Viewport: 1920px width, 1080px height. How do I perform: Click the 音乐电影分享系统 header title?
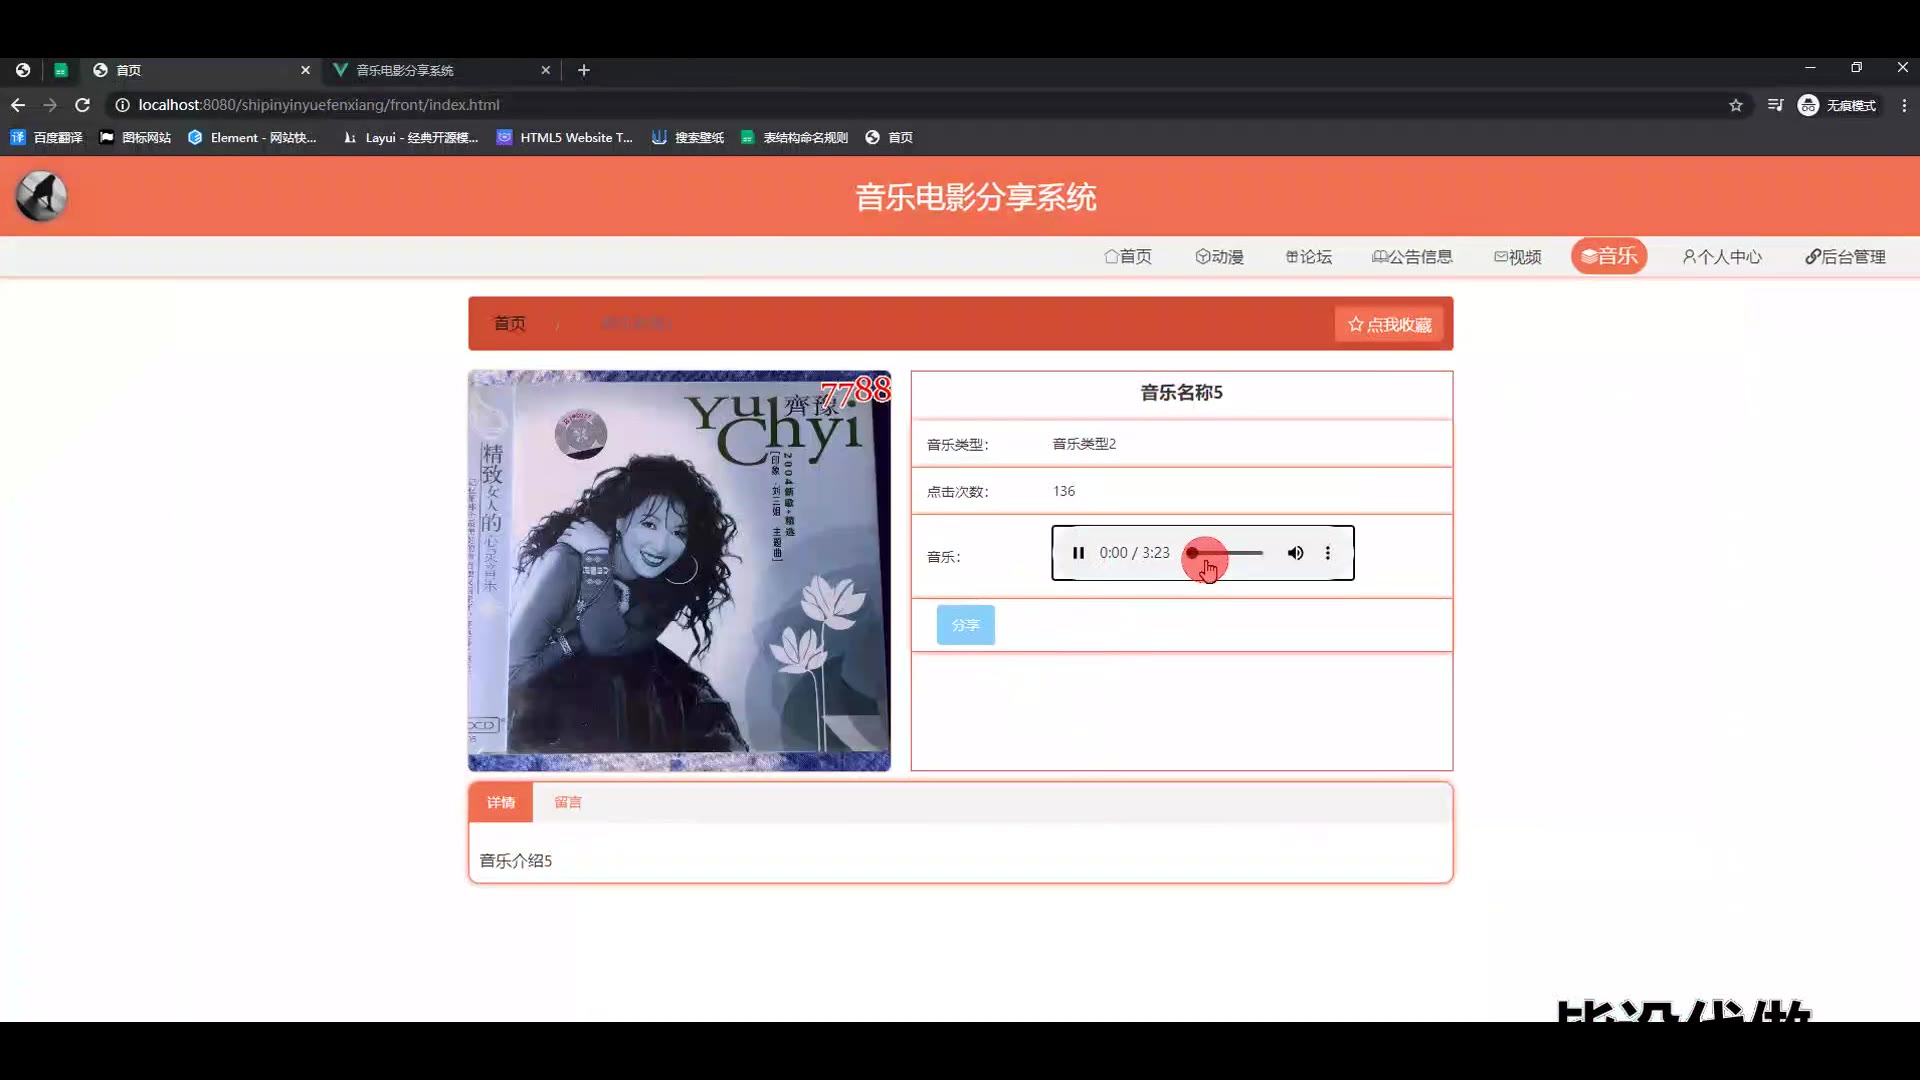(x=976, y=197)
